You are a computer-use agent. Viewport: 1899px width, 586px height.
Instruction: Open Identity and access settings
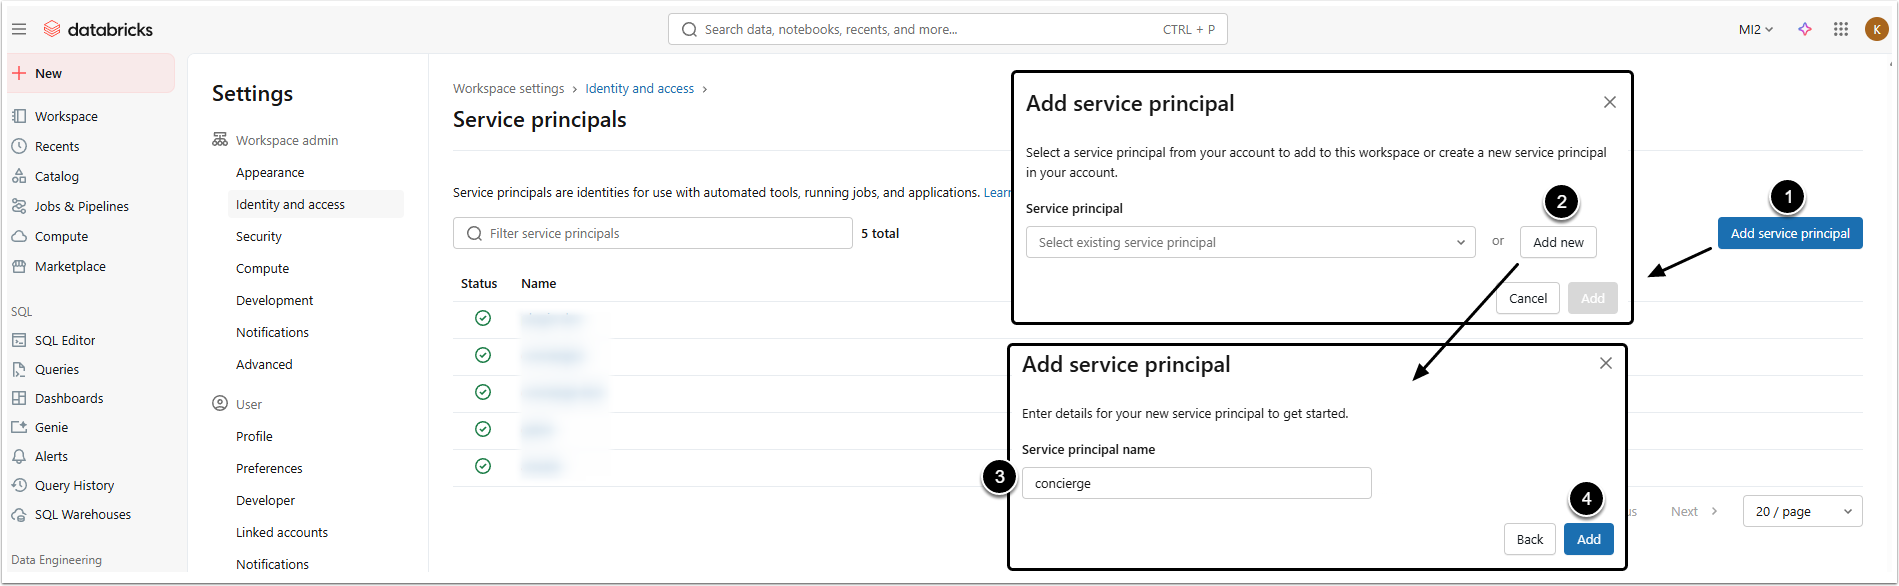point(290,204)
